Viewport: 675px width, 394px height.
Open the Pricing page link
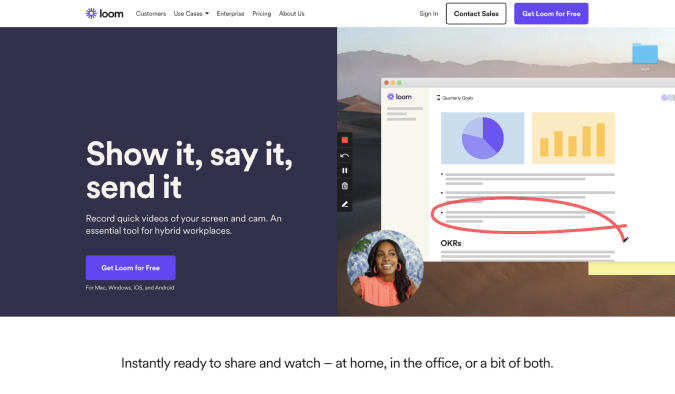262,14
